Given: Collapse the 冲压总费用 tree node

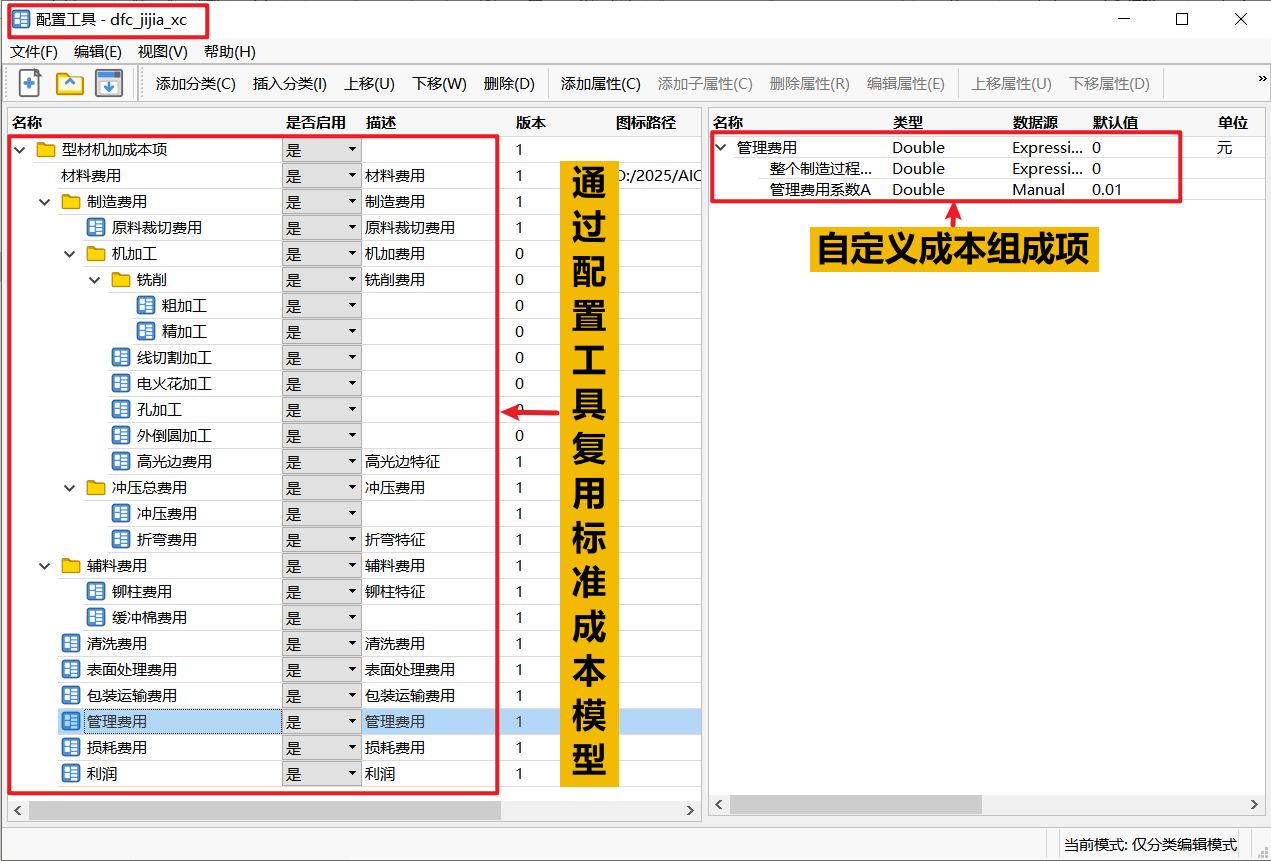Looking at the screenshot, I should [69, 488].
